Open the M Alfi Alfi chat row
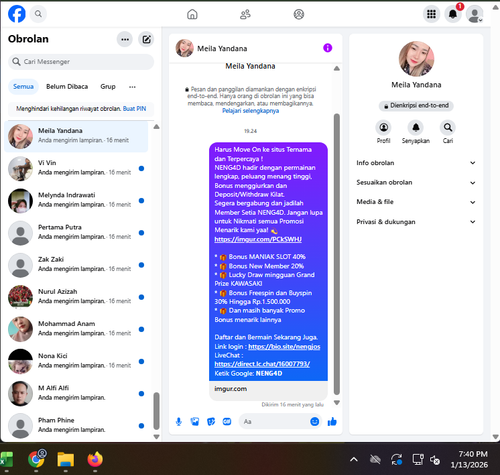Viewport: 500px width, 475px height. [x=76, y=393]
